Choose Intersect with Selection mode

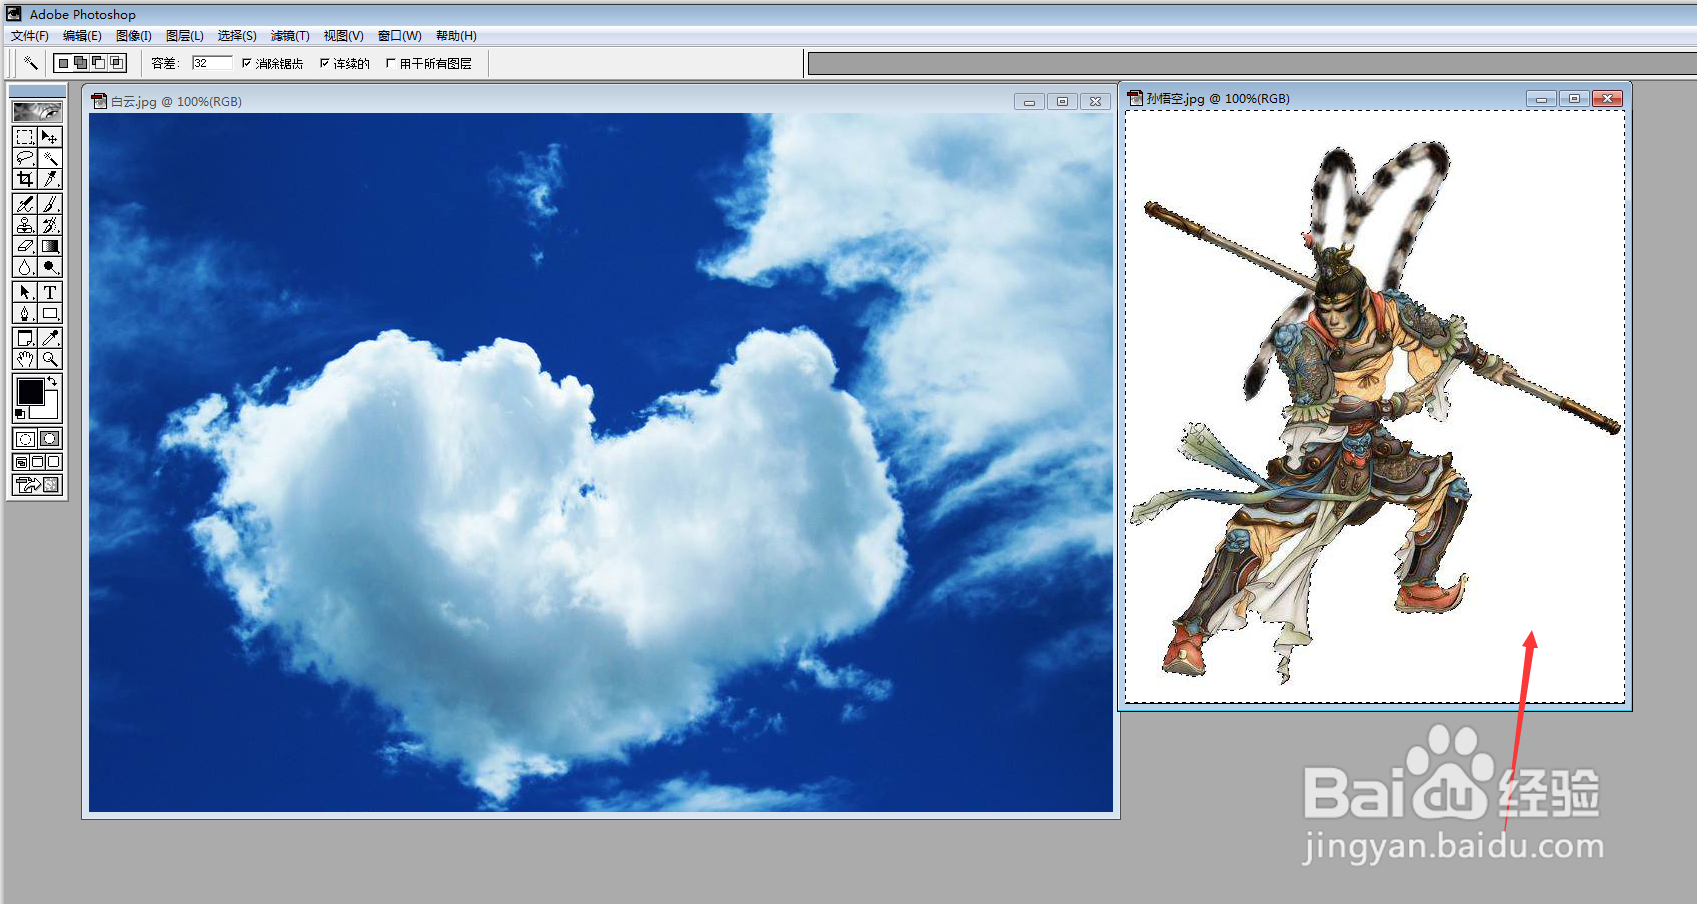(117, 63)
